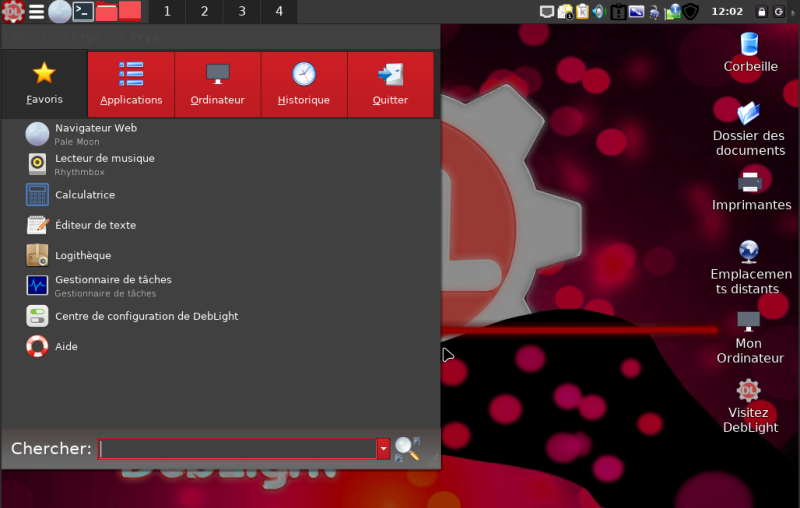Open Centre de configuration de DebLight

pyautogui.click(x=146, y=316)
